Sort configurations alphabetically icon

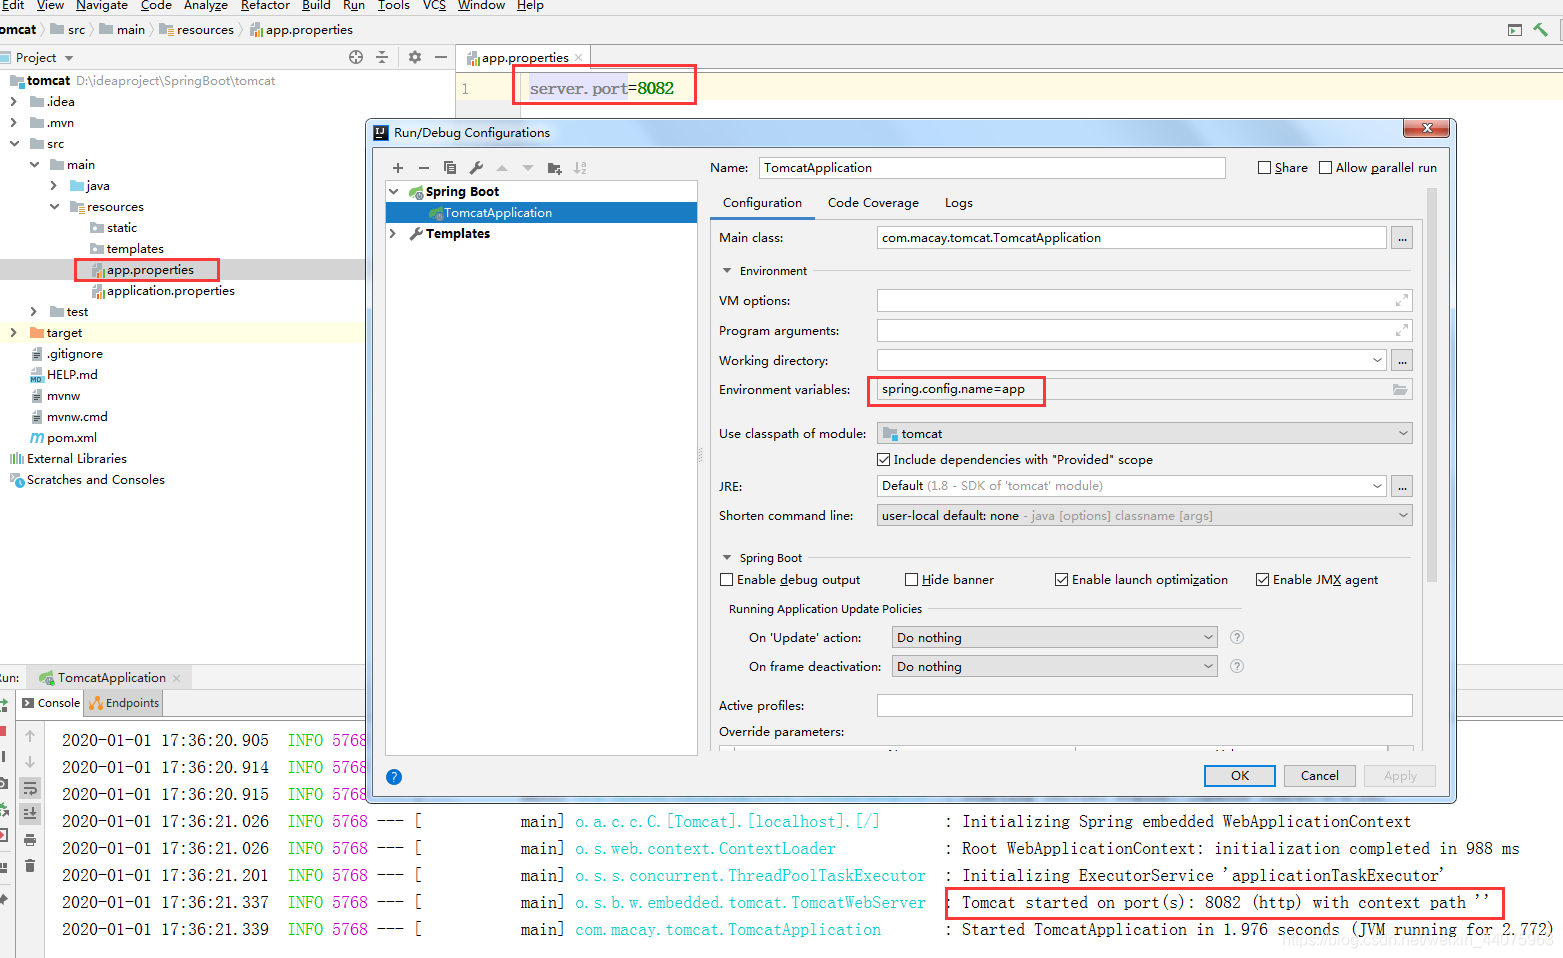[580, 168]
